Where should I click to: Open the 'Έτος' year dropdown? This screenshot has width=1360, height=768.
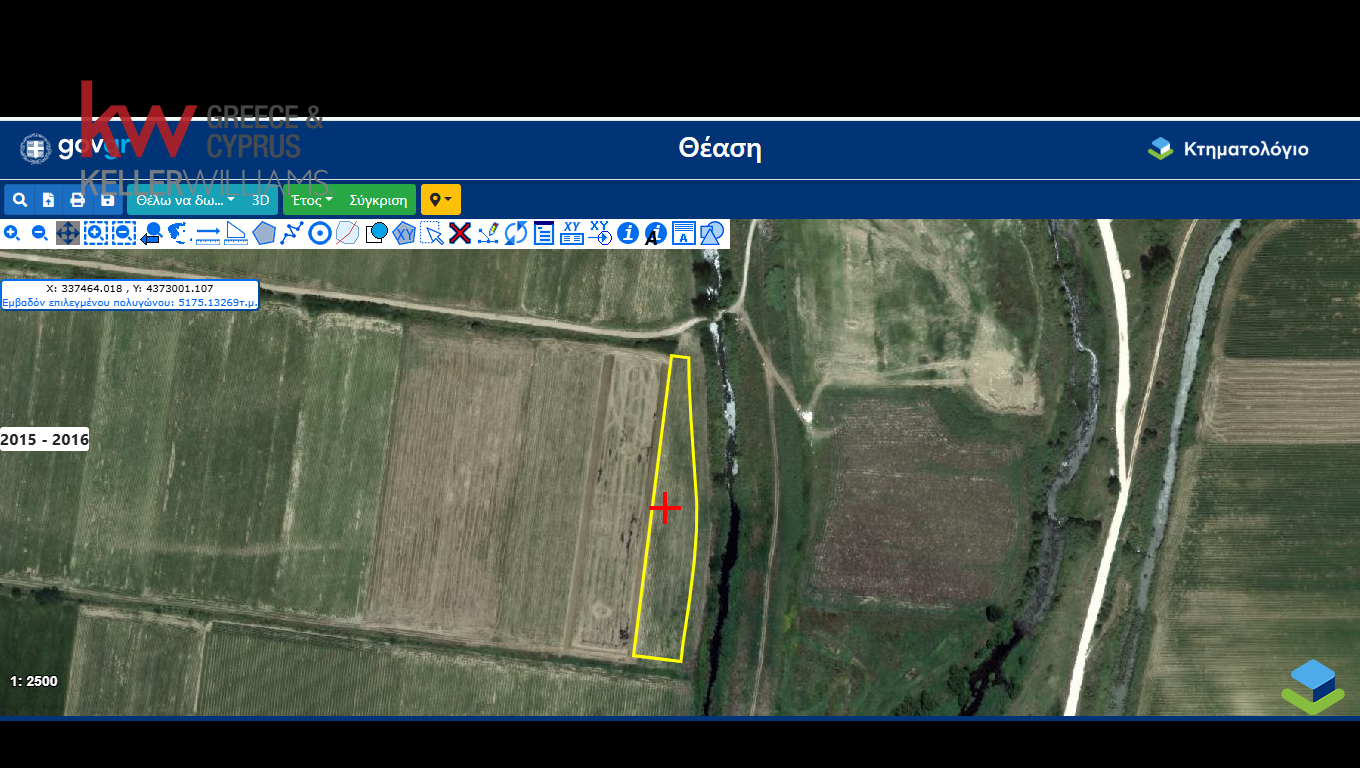(x=312, y=200)
